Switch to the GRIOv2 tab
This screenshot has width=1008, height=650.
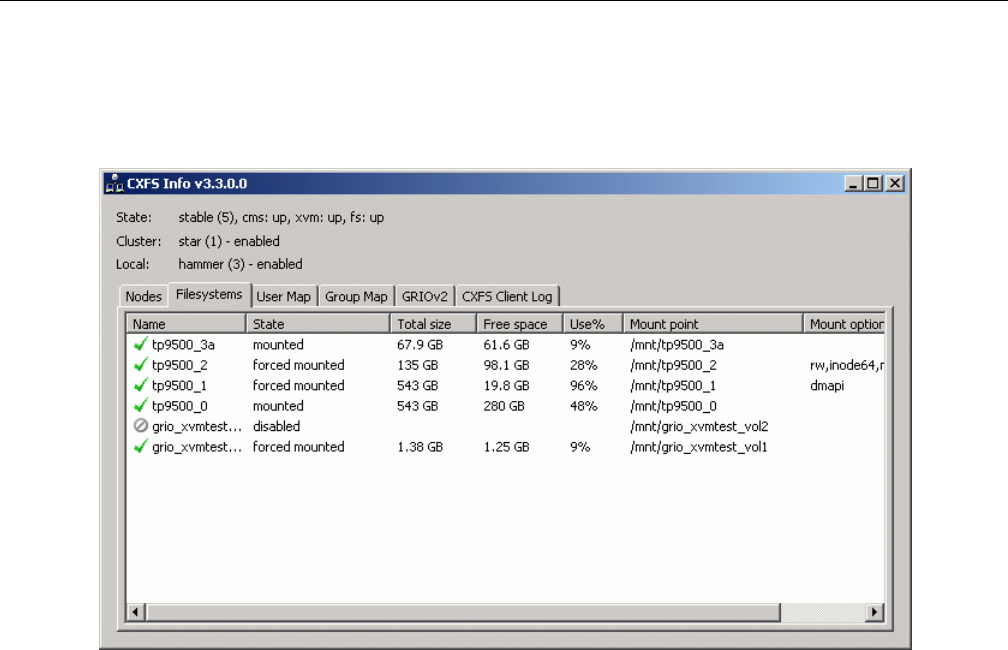pos(424,296)
